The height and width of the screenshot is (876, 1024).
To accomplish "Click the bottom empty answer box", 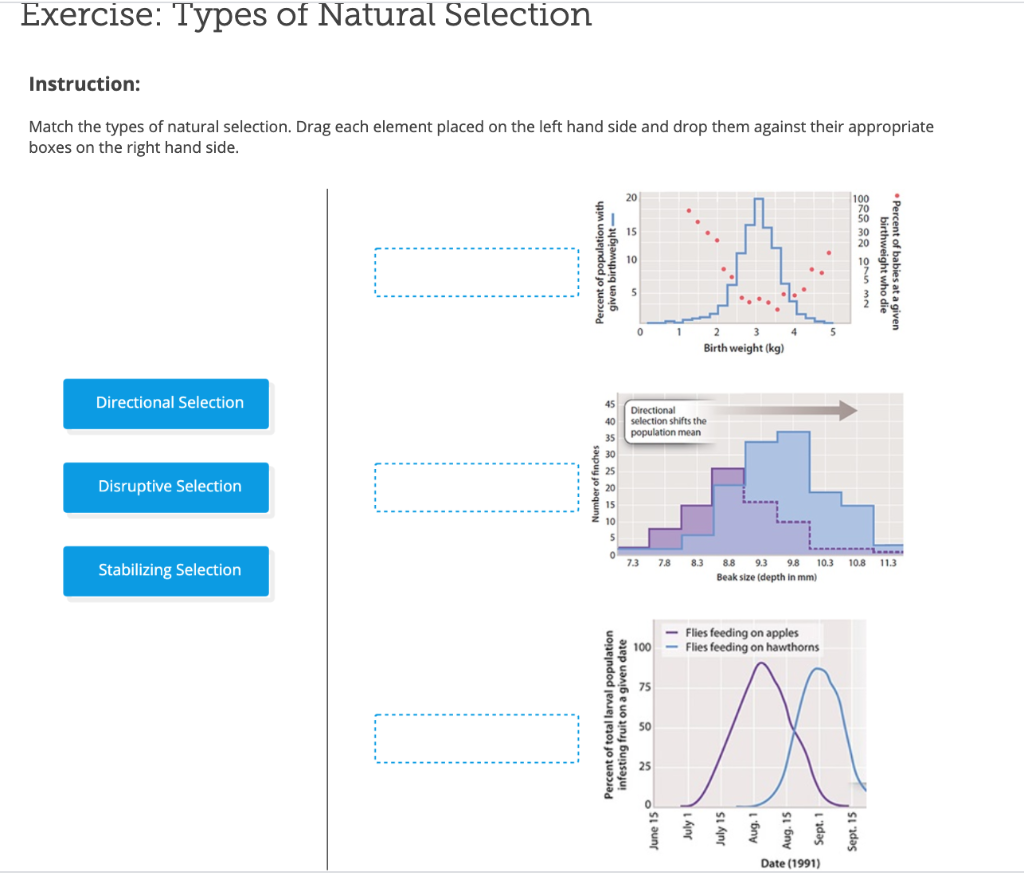I will [476, 739].
